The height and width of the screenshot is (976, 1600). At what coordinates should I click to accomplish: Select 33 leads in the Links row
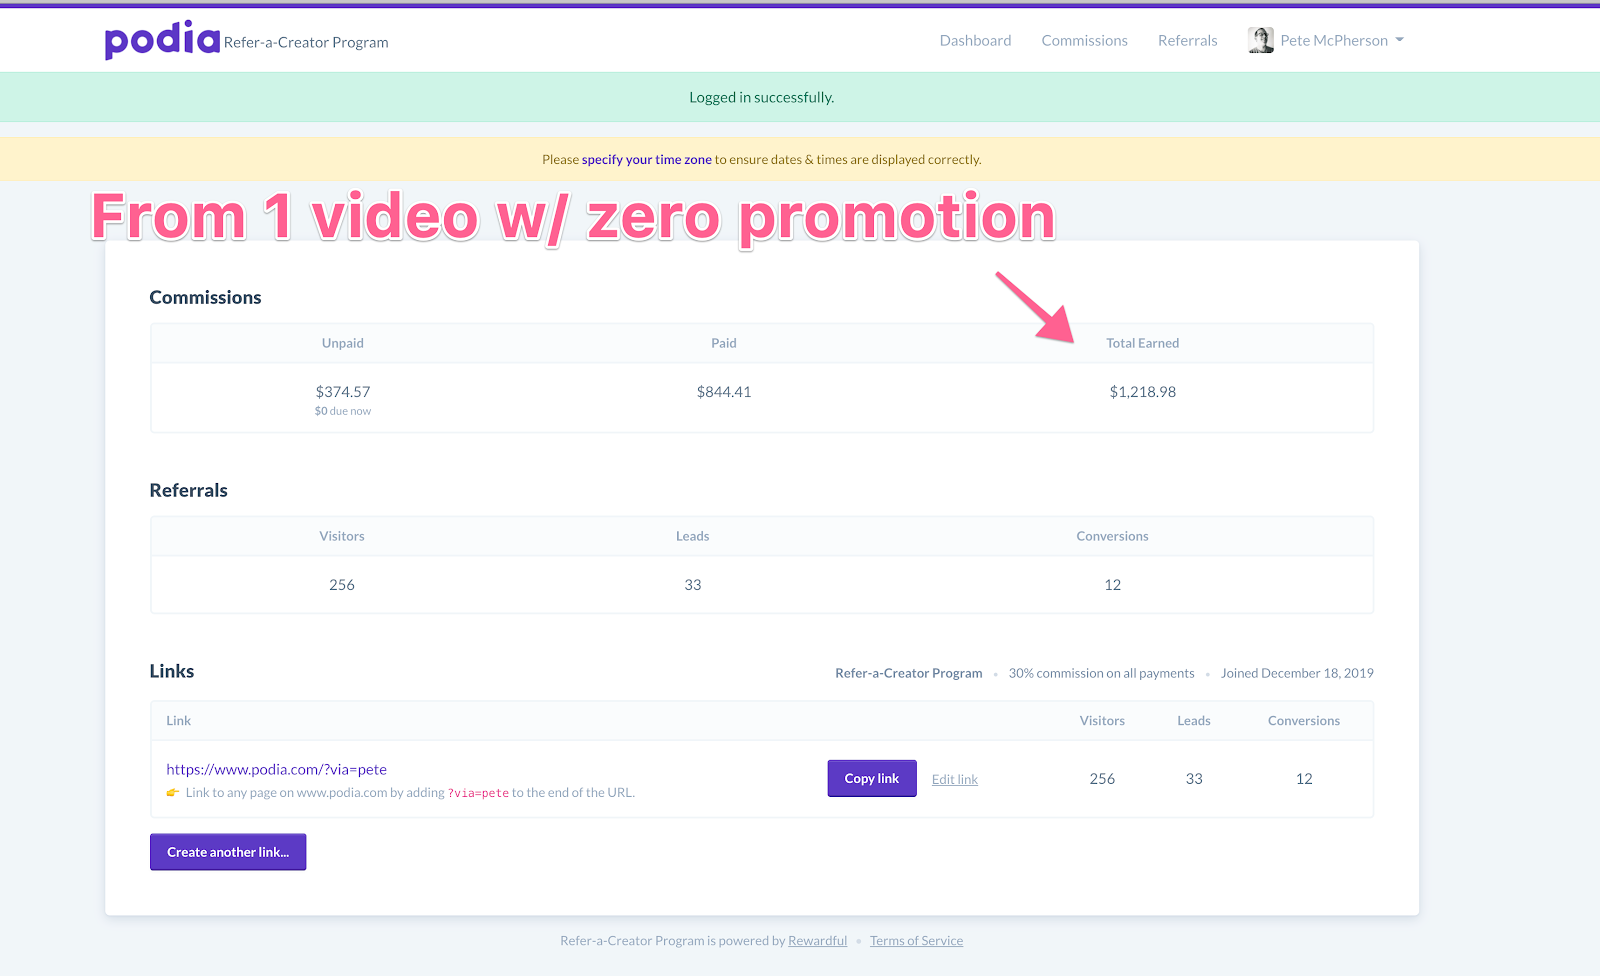click(x=1194, y=779)
